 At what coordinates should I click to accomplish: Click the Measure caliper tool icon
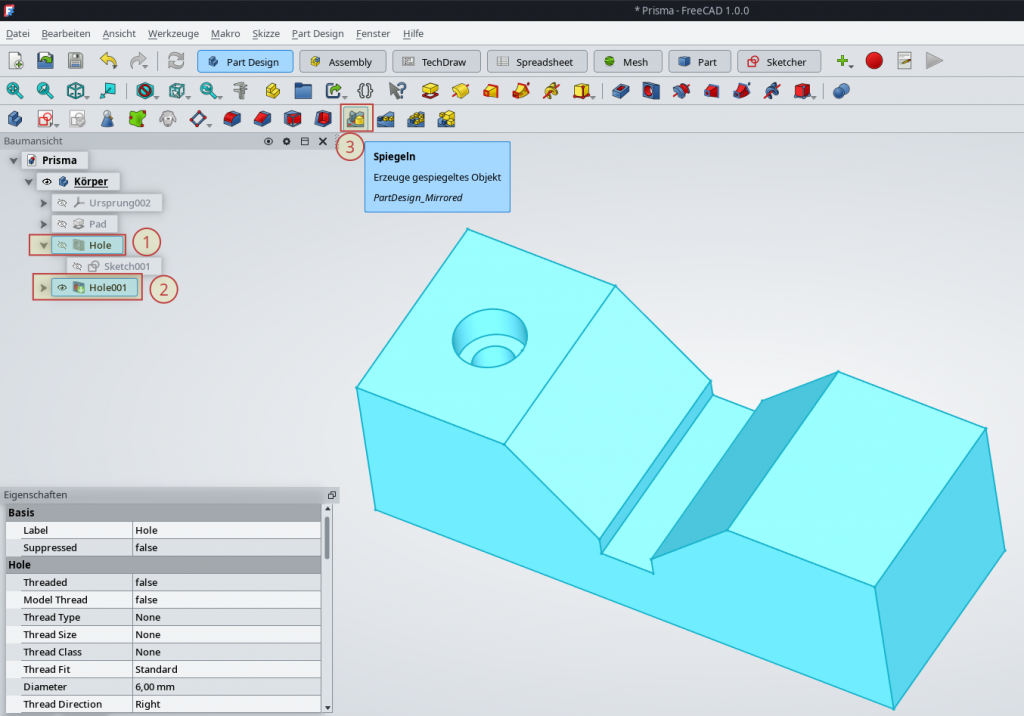[239, 91]
